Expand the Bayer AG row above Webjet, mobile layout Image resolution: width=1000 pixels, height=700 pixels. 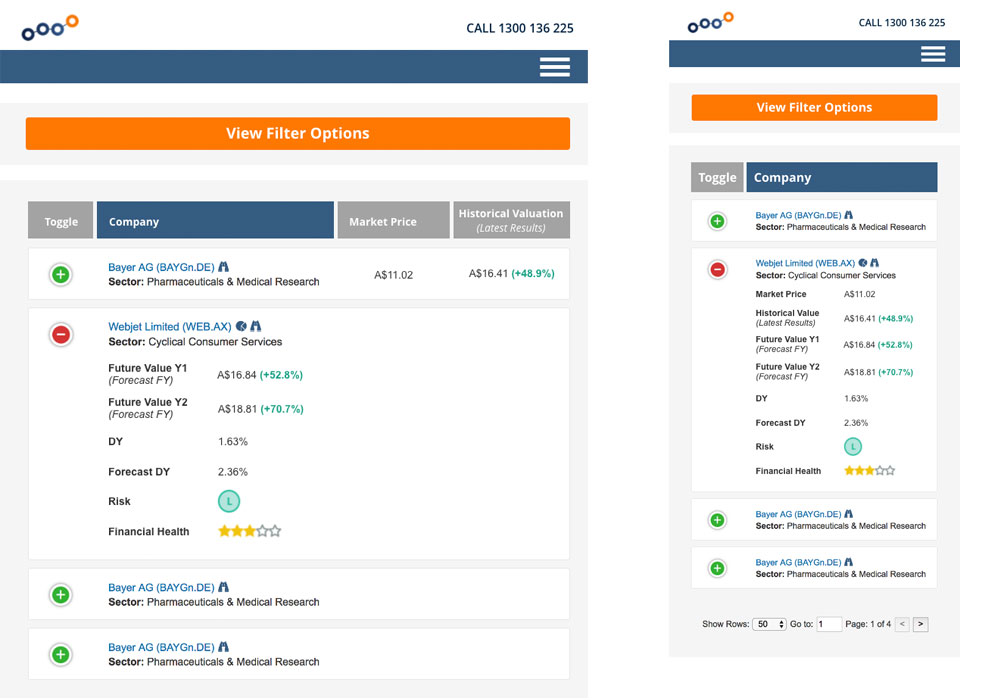717,221
